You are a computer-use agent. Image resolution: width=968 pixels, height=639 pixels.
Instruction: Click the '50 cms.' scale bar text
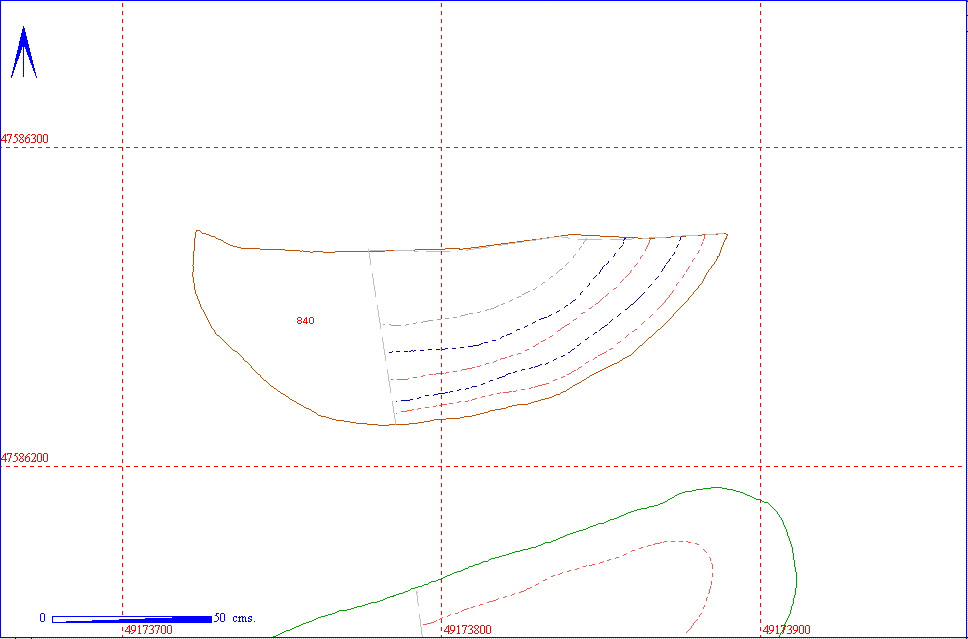pos(235,618)
